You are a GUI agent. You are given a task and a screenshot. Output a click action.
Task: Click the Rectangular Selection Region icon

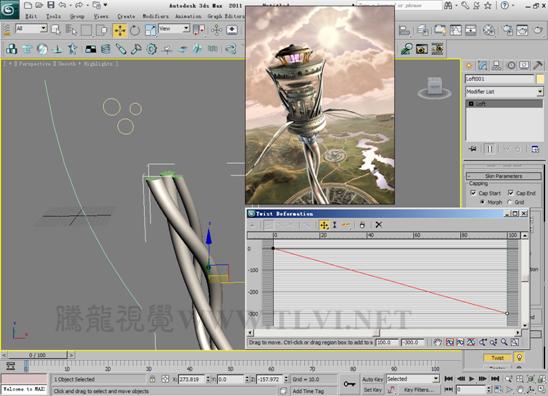click(86, 30)
